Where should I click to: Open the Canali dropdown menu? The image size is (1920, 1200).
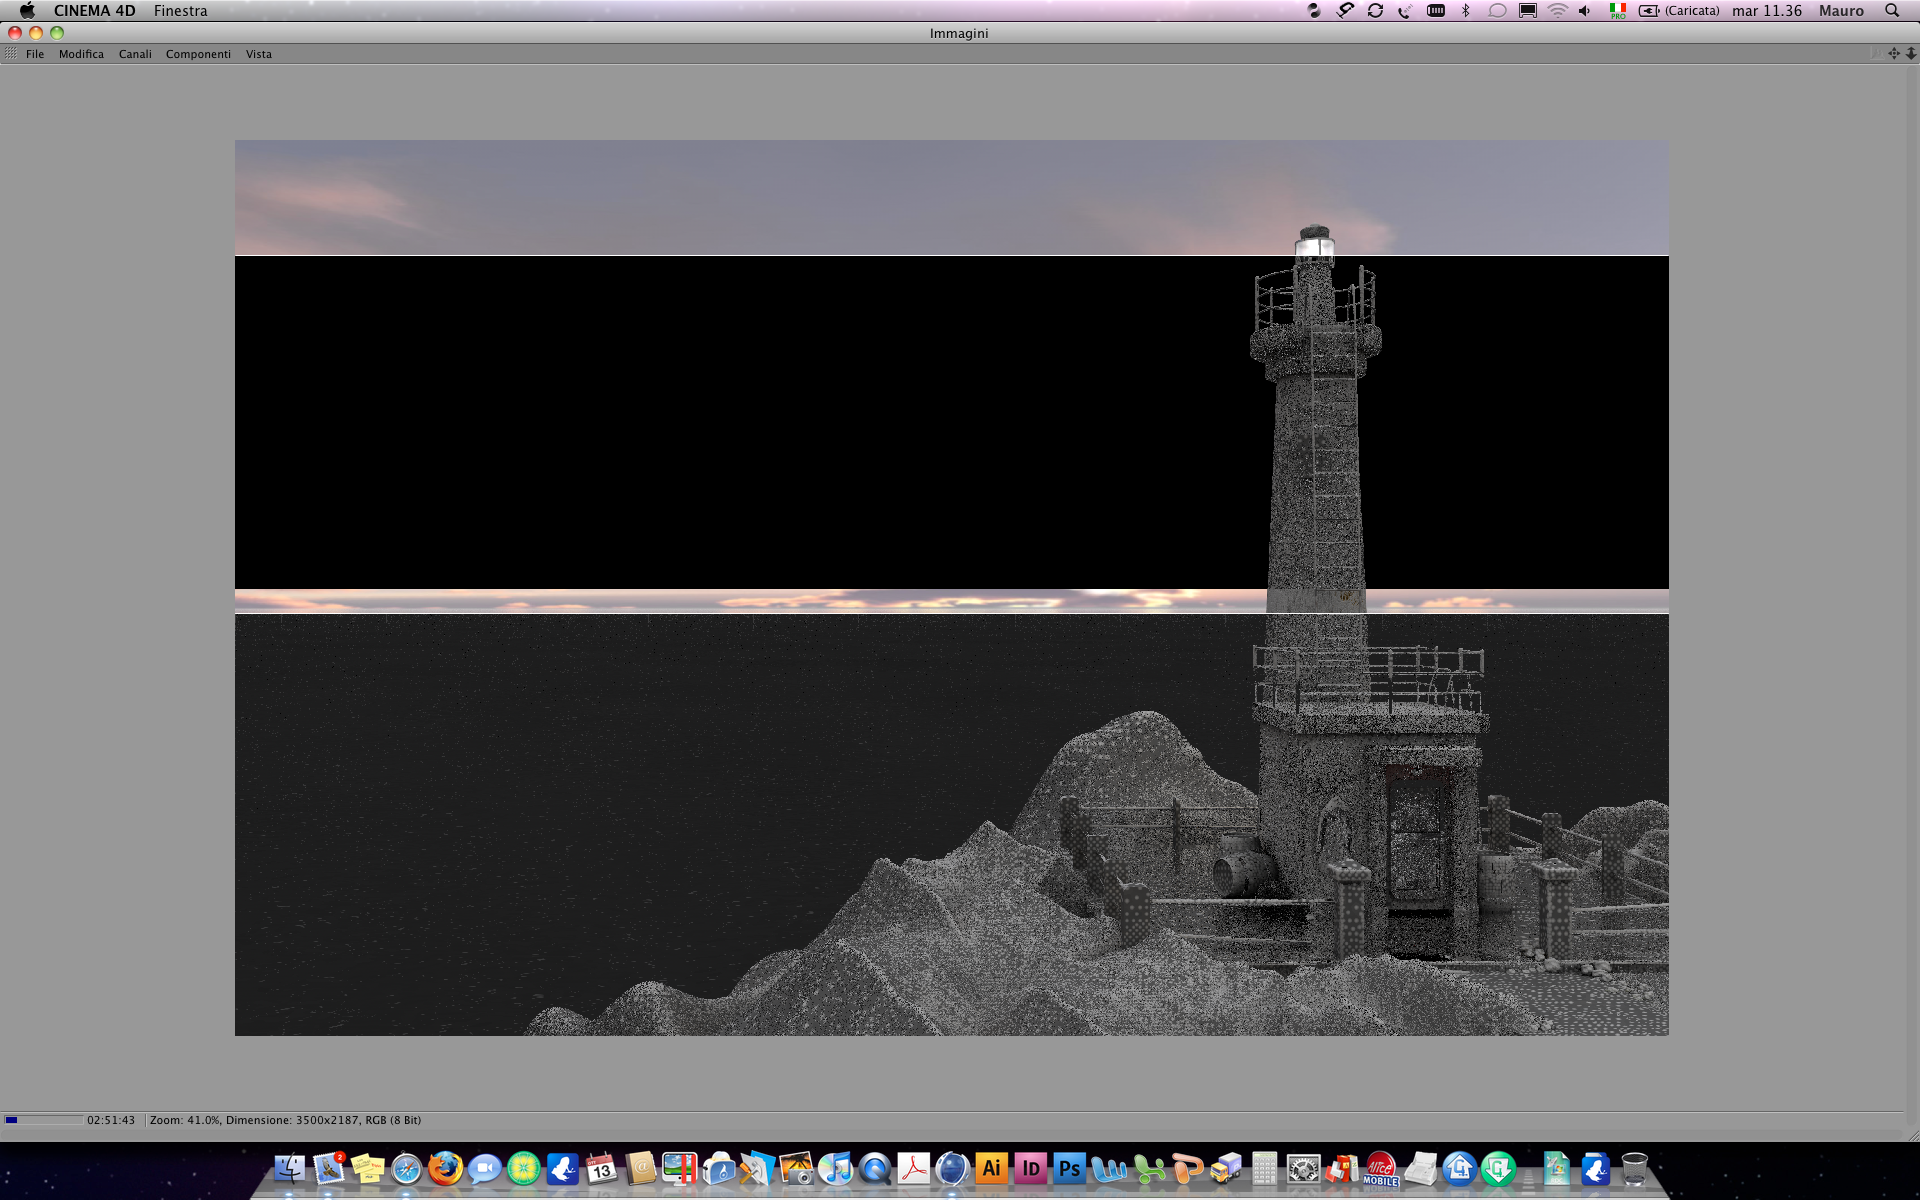point(135,54)
